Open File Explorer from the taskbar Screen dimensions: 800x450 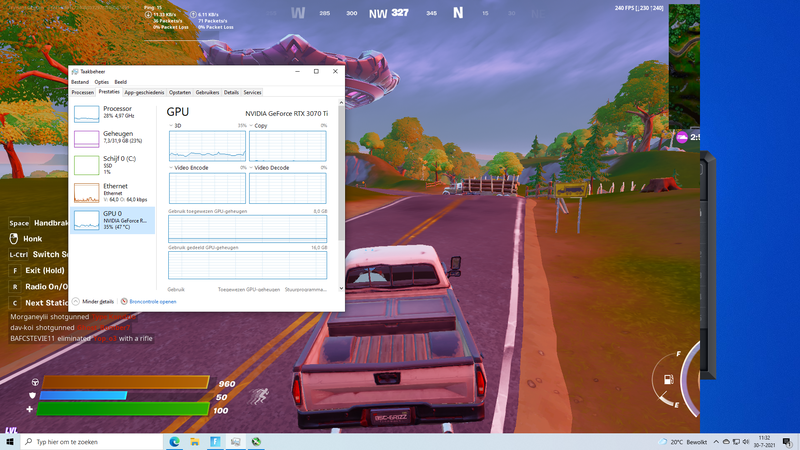tap(195, 442)
